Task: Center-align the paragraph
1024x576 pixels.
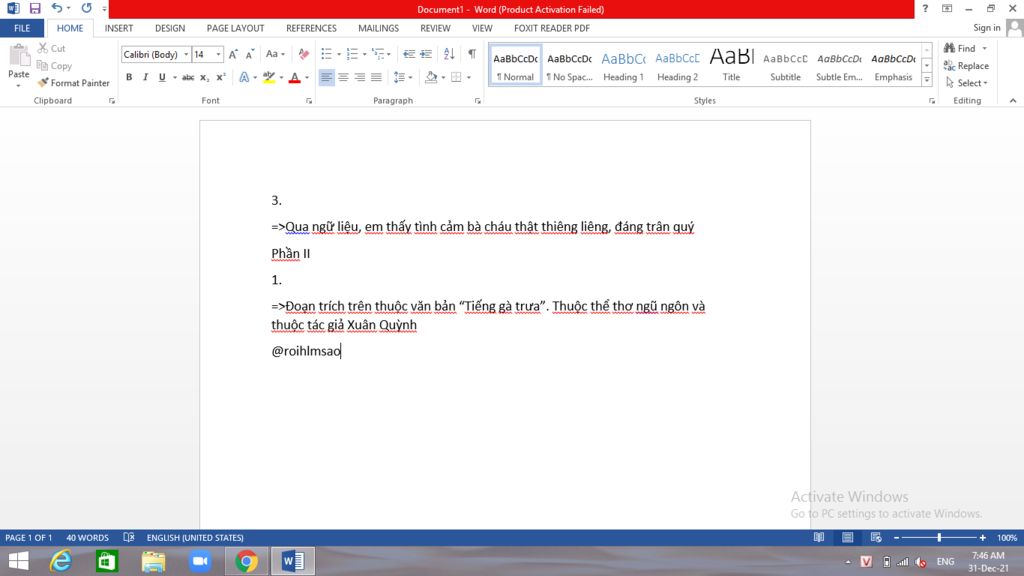Action: (343, 77)
